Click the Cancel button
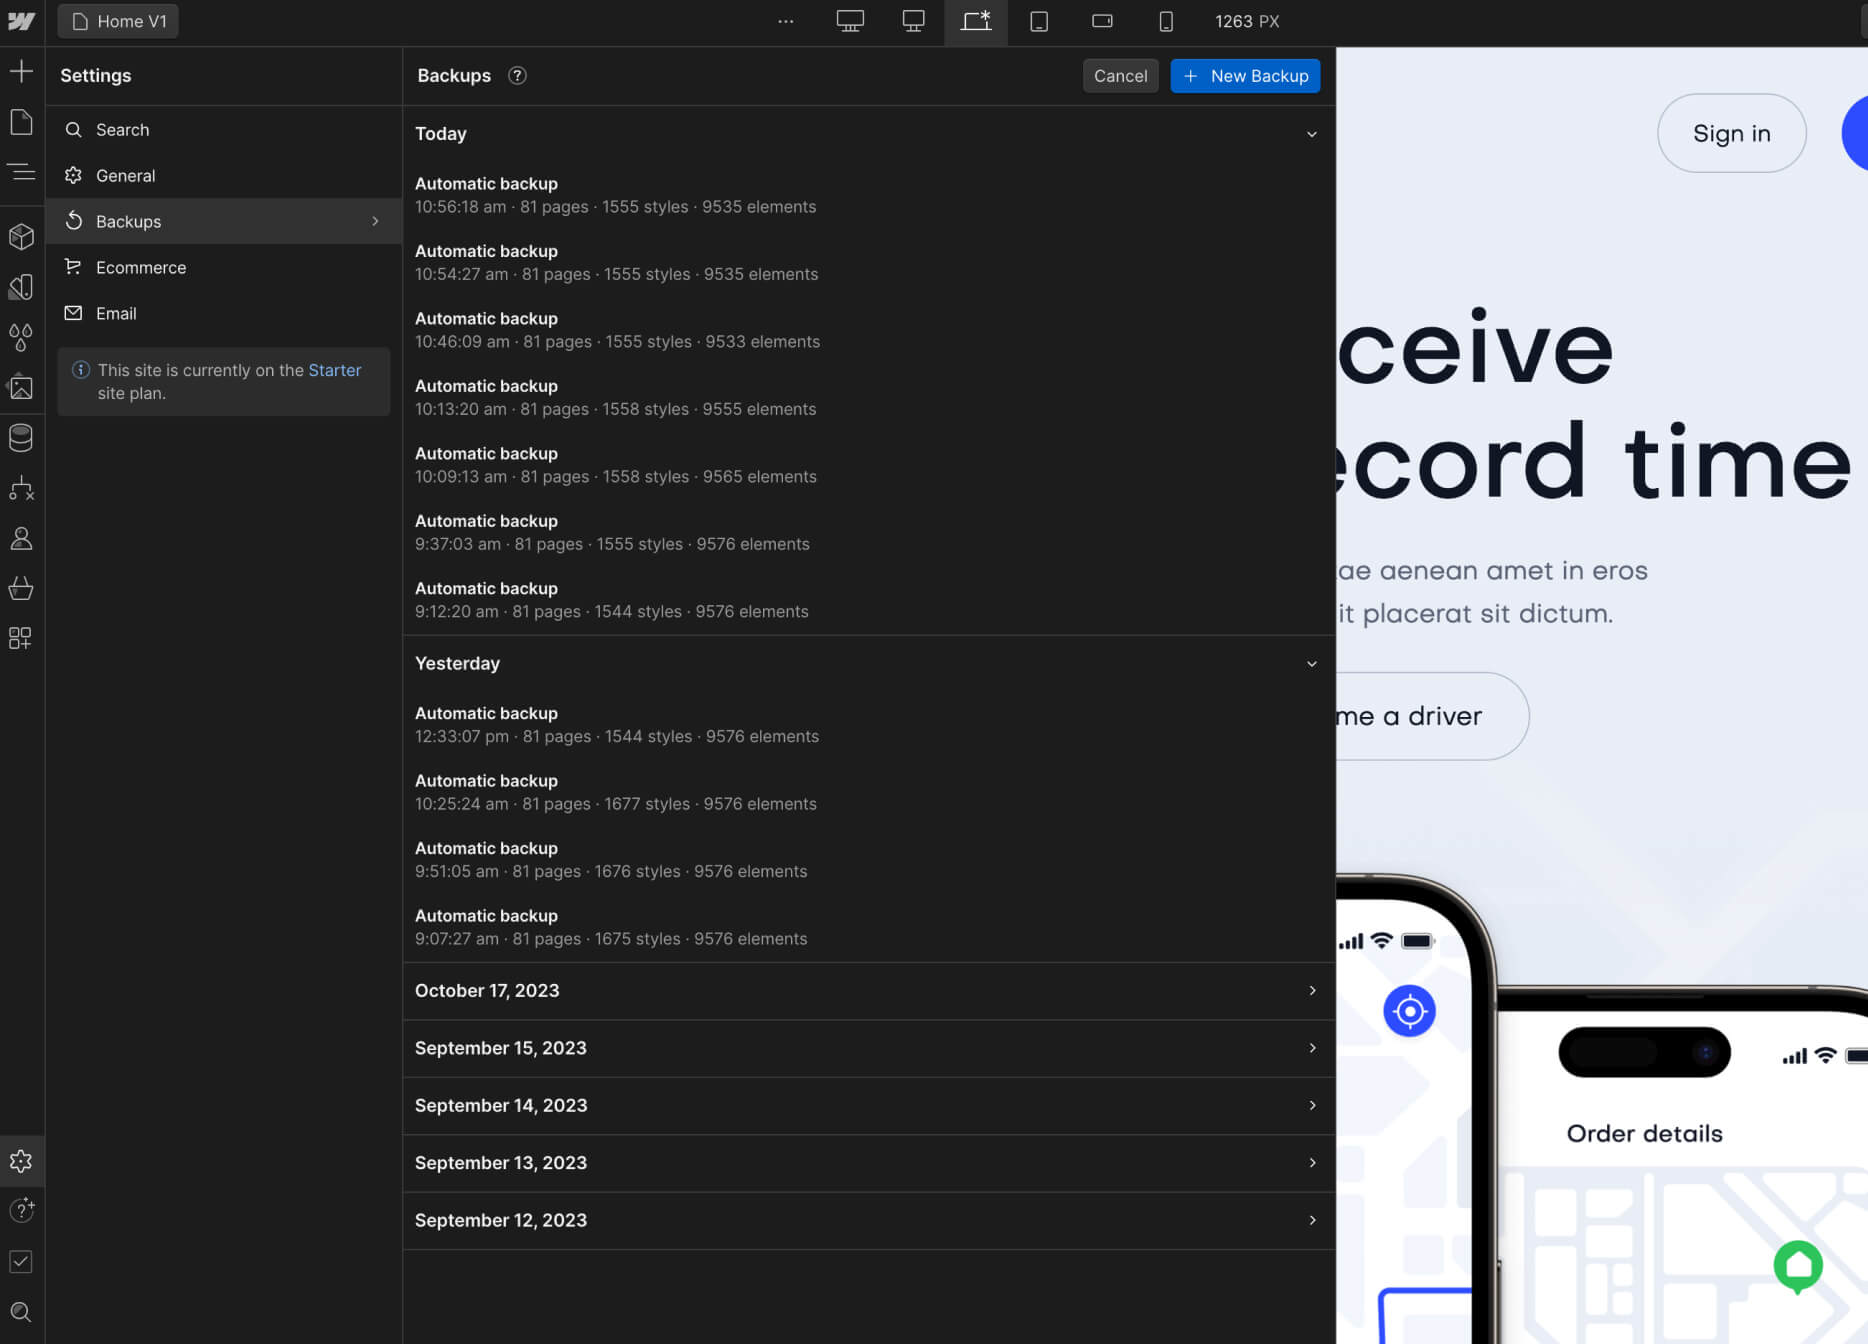Screen dimensions: 1868x1344 click(x=1120, y=76)
